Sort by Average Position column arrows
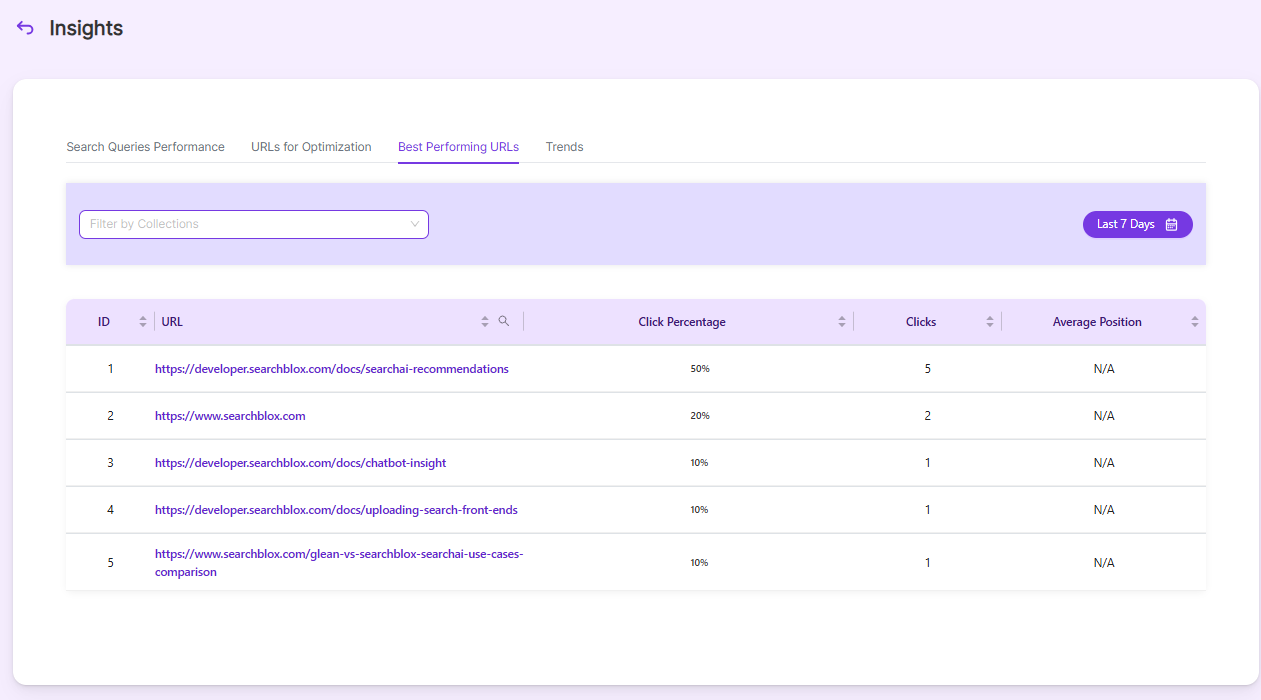Viewport: 1261px width, 700px height. (x=1195, y=322)
